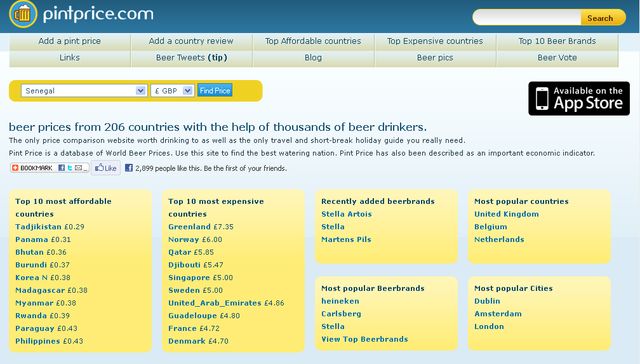Image resolution: width=640 pixels, height=364 pixels.
Task: Open the Beer Vote menu item
Action: point(557,58)
